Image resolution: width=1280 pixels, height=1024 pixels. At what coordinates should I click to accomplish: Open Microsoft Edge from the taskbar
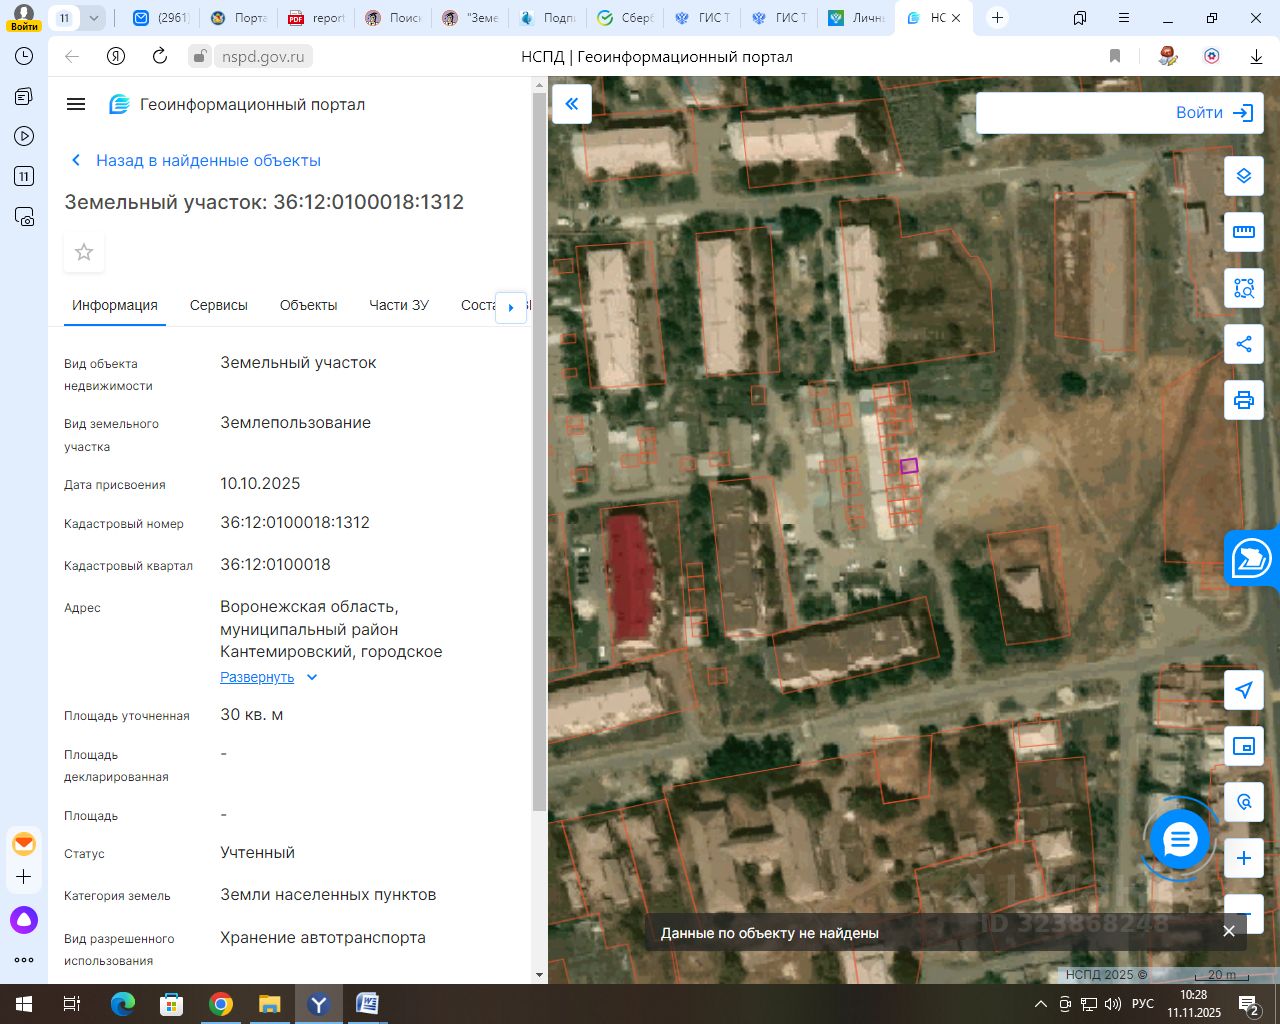point(123,1004)
